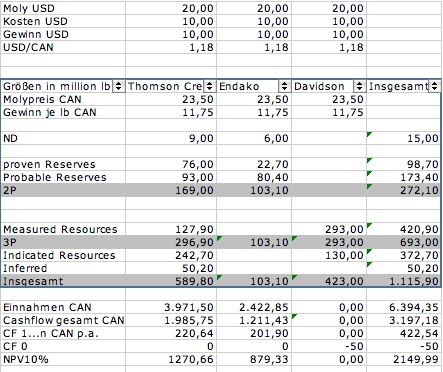Select the 'NPV10%' row label
Screen dimensions: 443x372
[x=63, y=359]
